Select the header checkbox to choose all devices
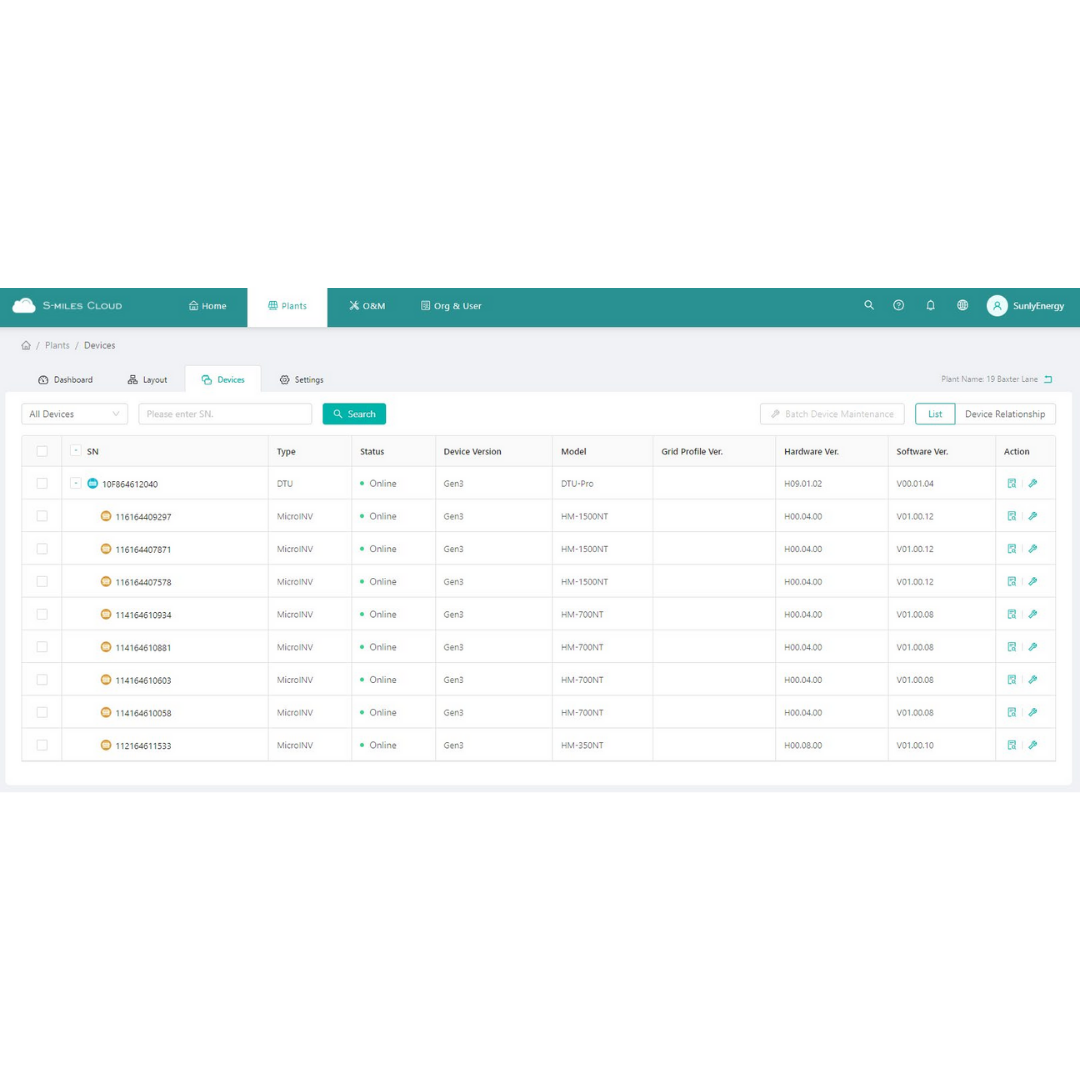 point(42,451)
